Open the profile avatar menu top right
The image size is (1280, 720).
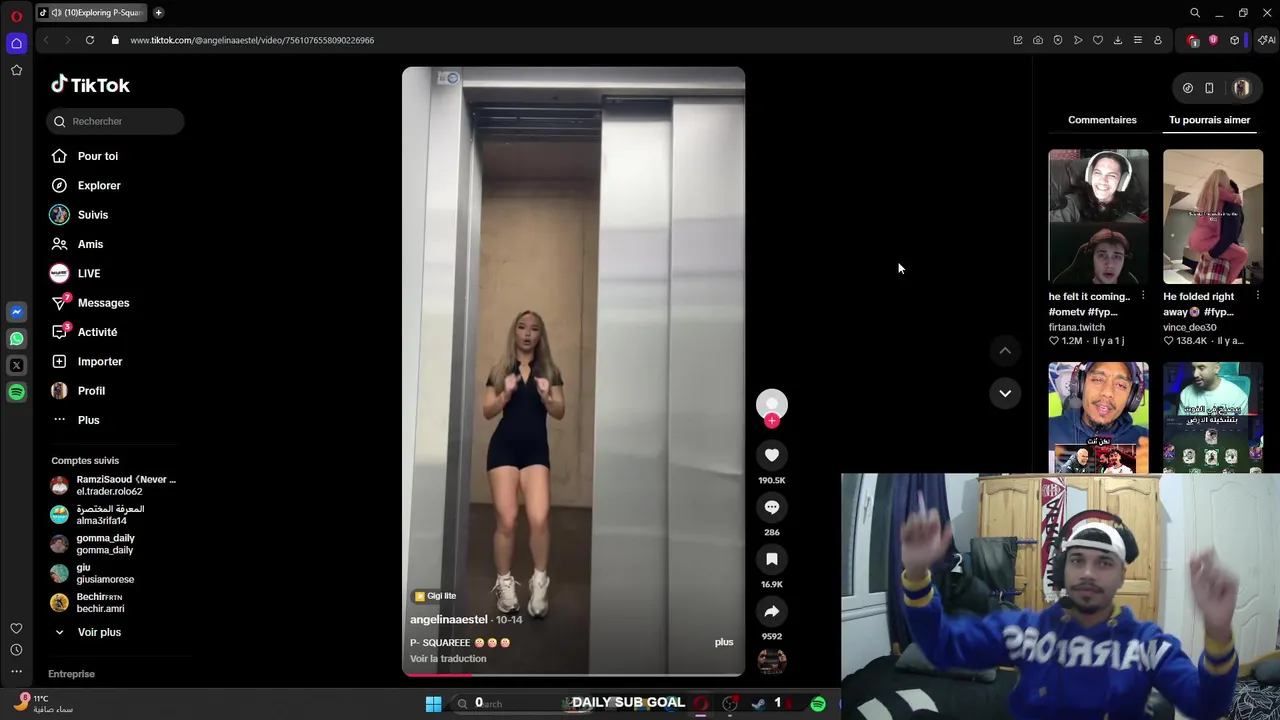pyautogui.click(x=1241, y=88)
